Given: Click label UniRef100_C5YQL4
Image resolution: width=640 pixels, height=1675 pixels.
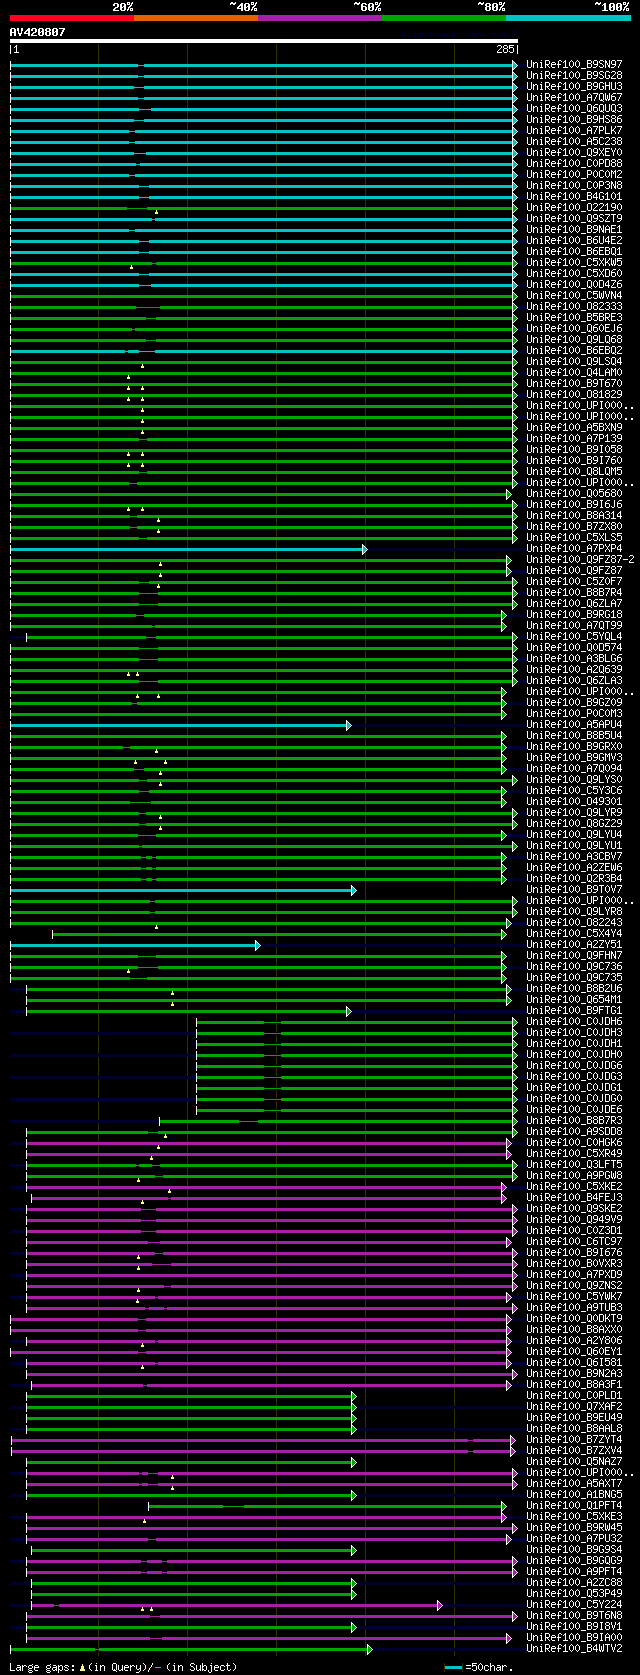Looking at the screenshot, I should (x=574, y=637).
